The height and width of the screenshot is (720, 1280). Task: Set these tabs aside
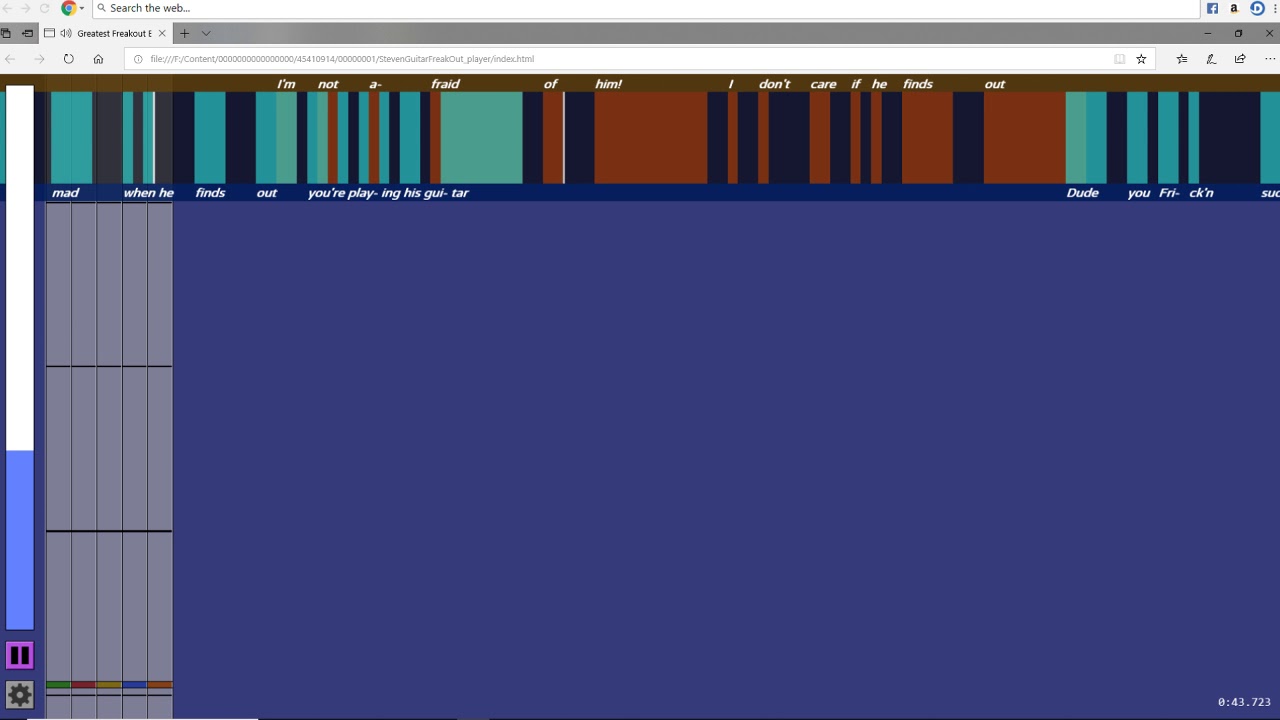tap(27, 33)
